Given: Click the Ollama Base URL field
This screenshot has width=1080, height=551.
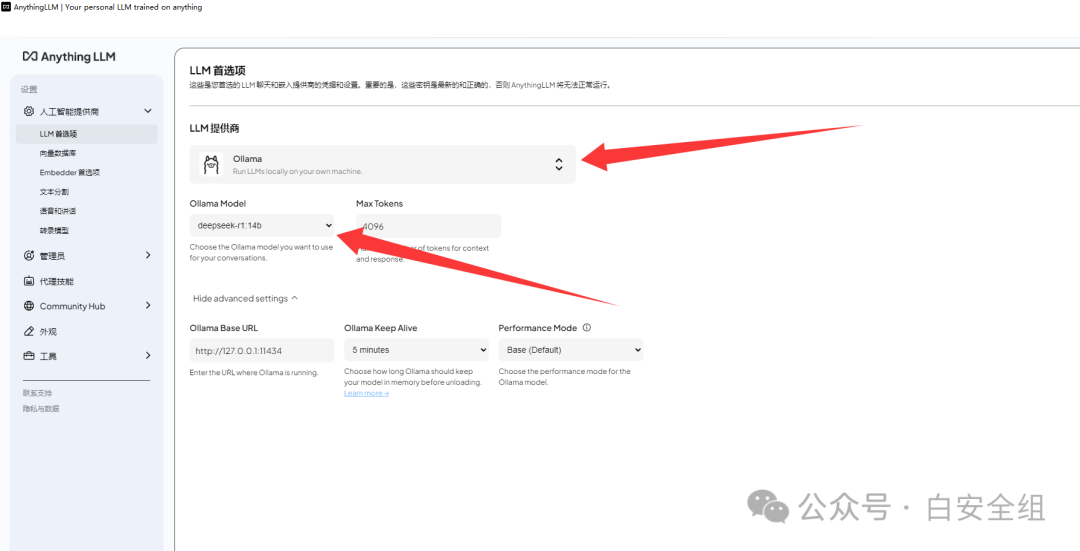Looking at the screenshot, I should [x=262, y=350].
